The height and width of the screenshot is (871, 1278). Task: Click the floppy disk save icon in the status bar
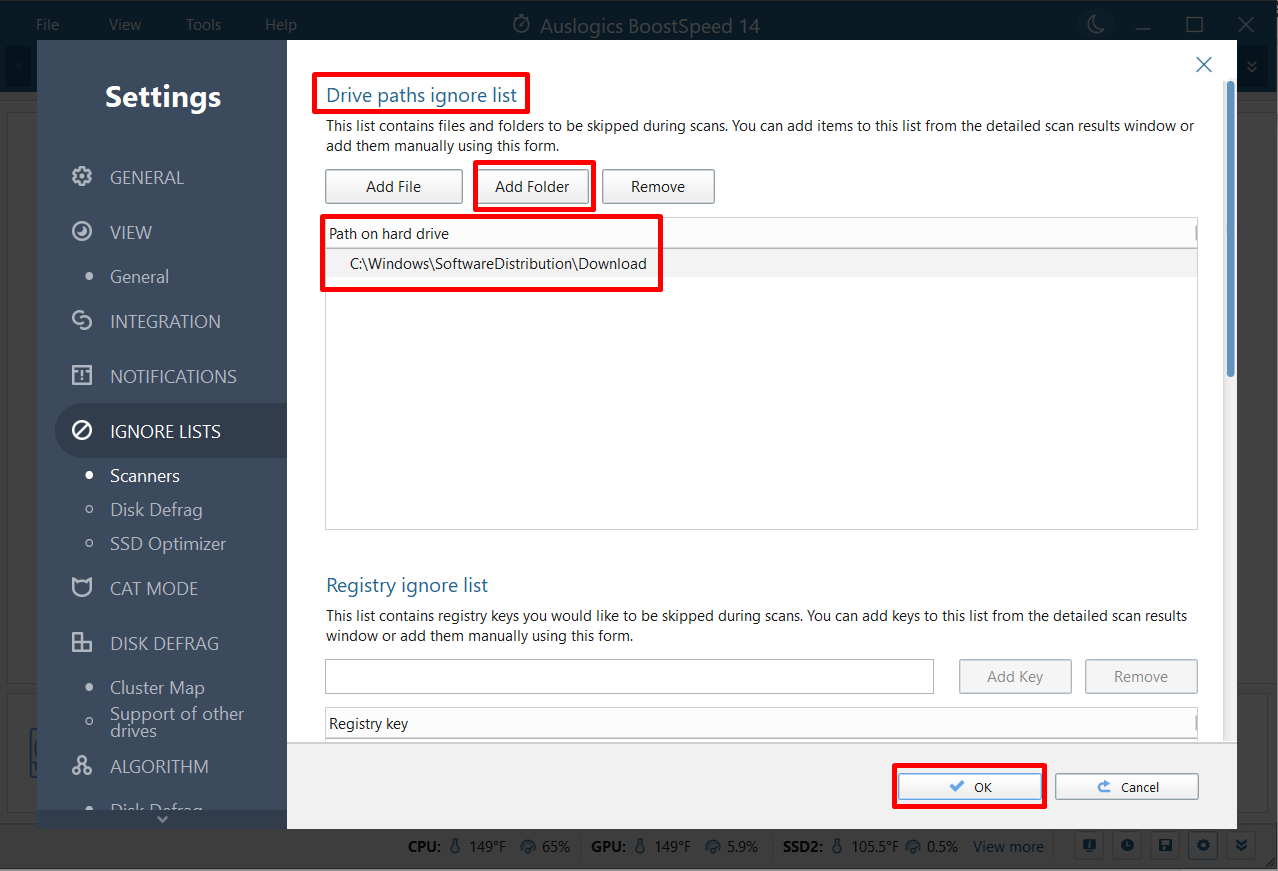tap(1165, 846)
